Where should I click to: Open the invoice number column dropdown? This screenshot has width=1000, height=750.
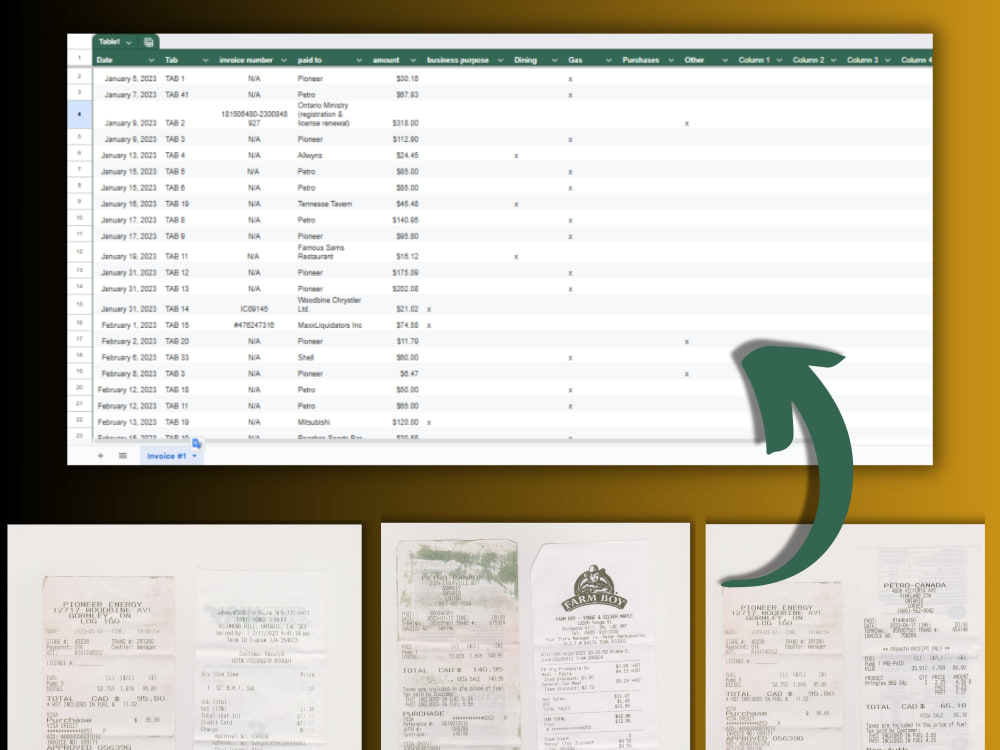click(x=284, y=60)
